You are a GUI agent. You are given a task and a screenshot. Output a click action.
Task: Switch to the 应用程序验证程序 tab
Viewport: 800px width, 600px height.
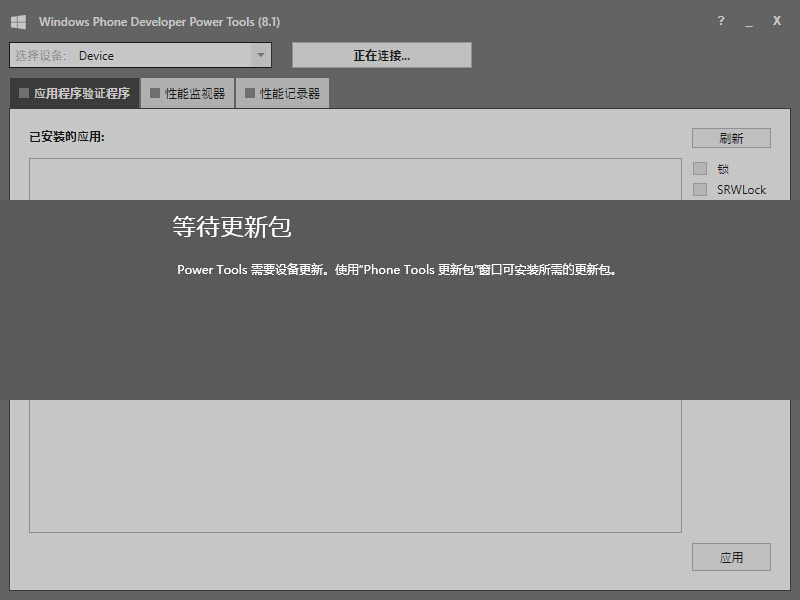point(74,93)
